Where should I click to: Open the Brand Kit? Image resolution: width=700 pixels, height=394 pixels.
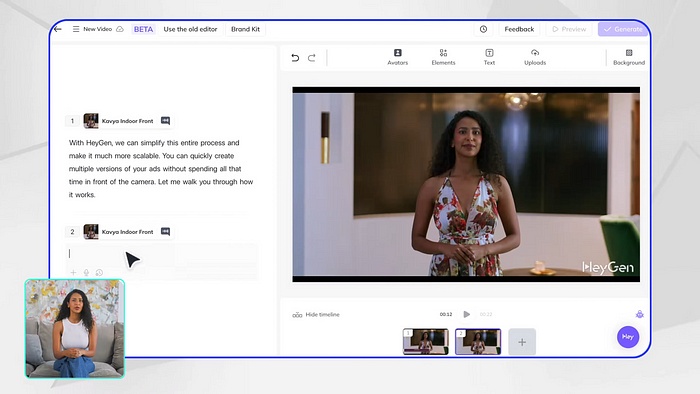(x=246, y=29)
